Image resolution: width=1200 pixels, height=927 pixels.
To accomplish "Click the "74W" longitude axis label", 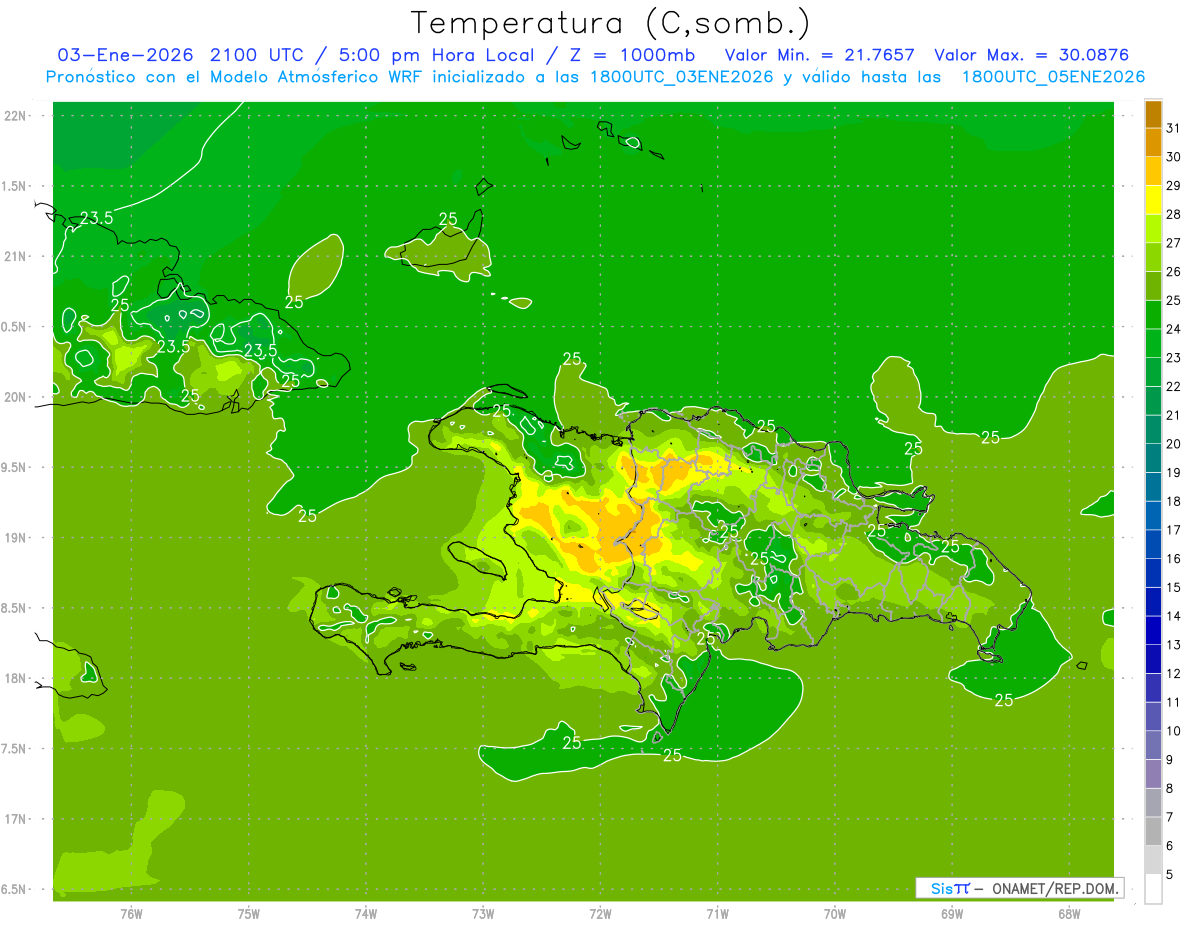I will coord(365,913).
